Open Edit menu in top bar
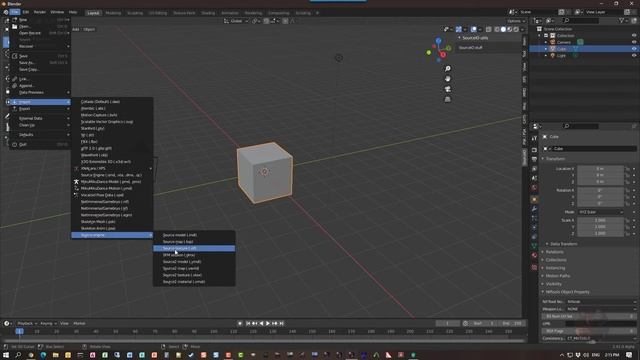This screenshot has width=640, height=360. click(x=26, y=12)
